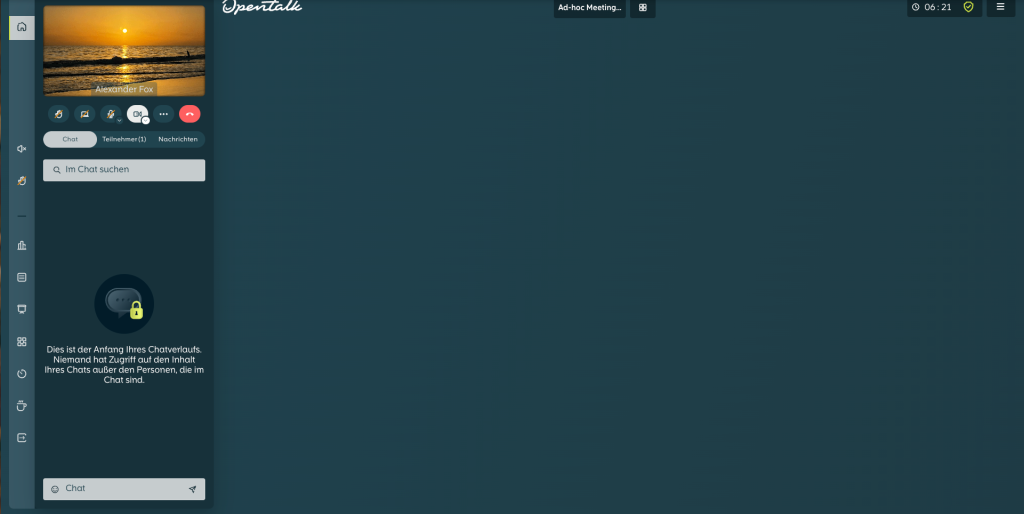Expand the microphone options chevron
Image resolution: width=1024 pixels, height=514 pixels.
[x=119, y=120]
